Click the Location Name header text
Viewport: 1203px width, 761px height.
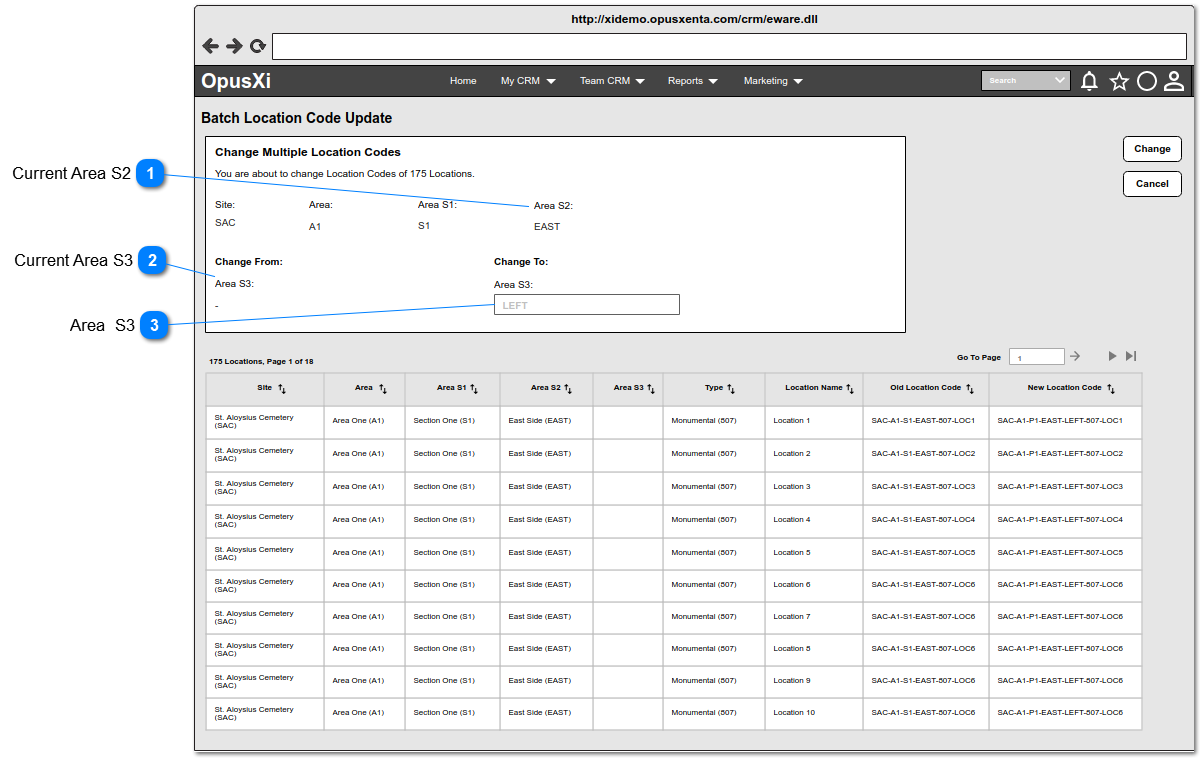[x=814, y=388]
